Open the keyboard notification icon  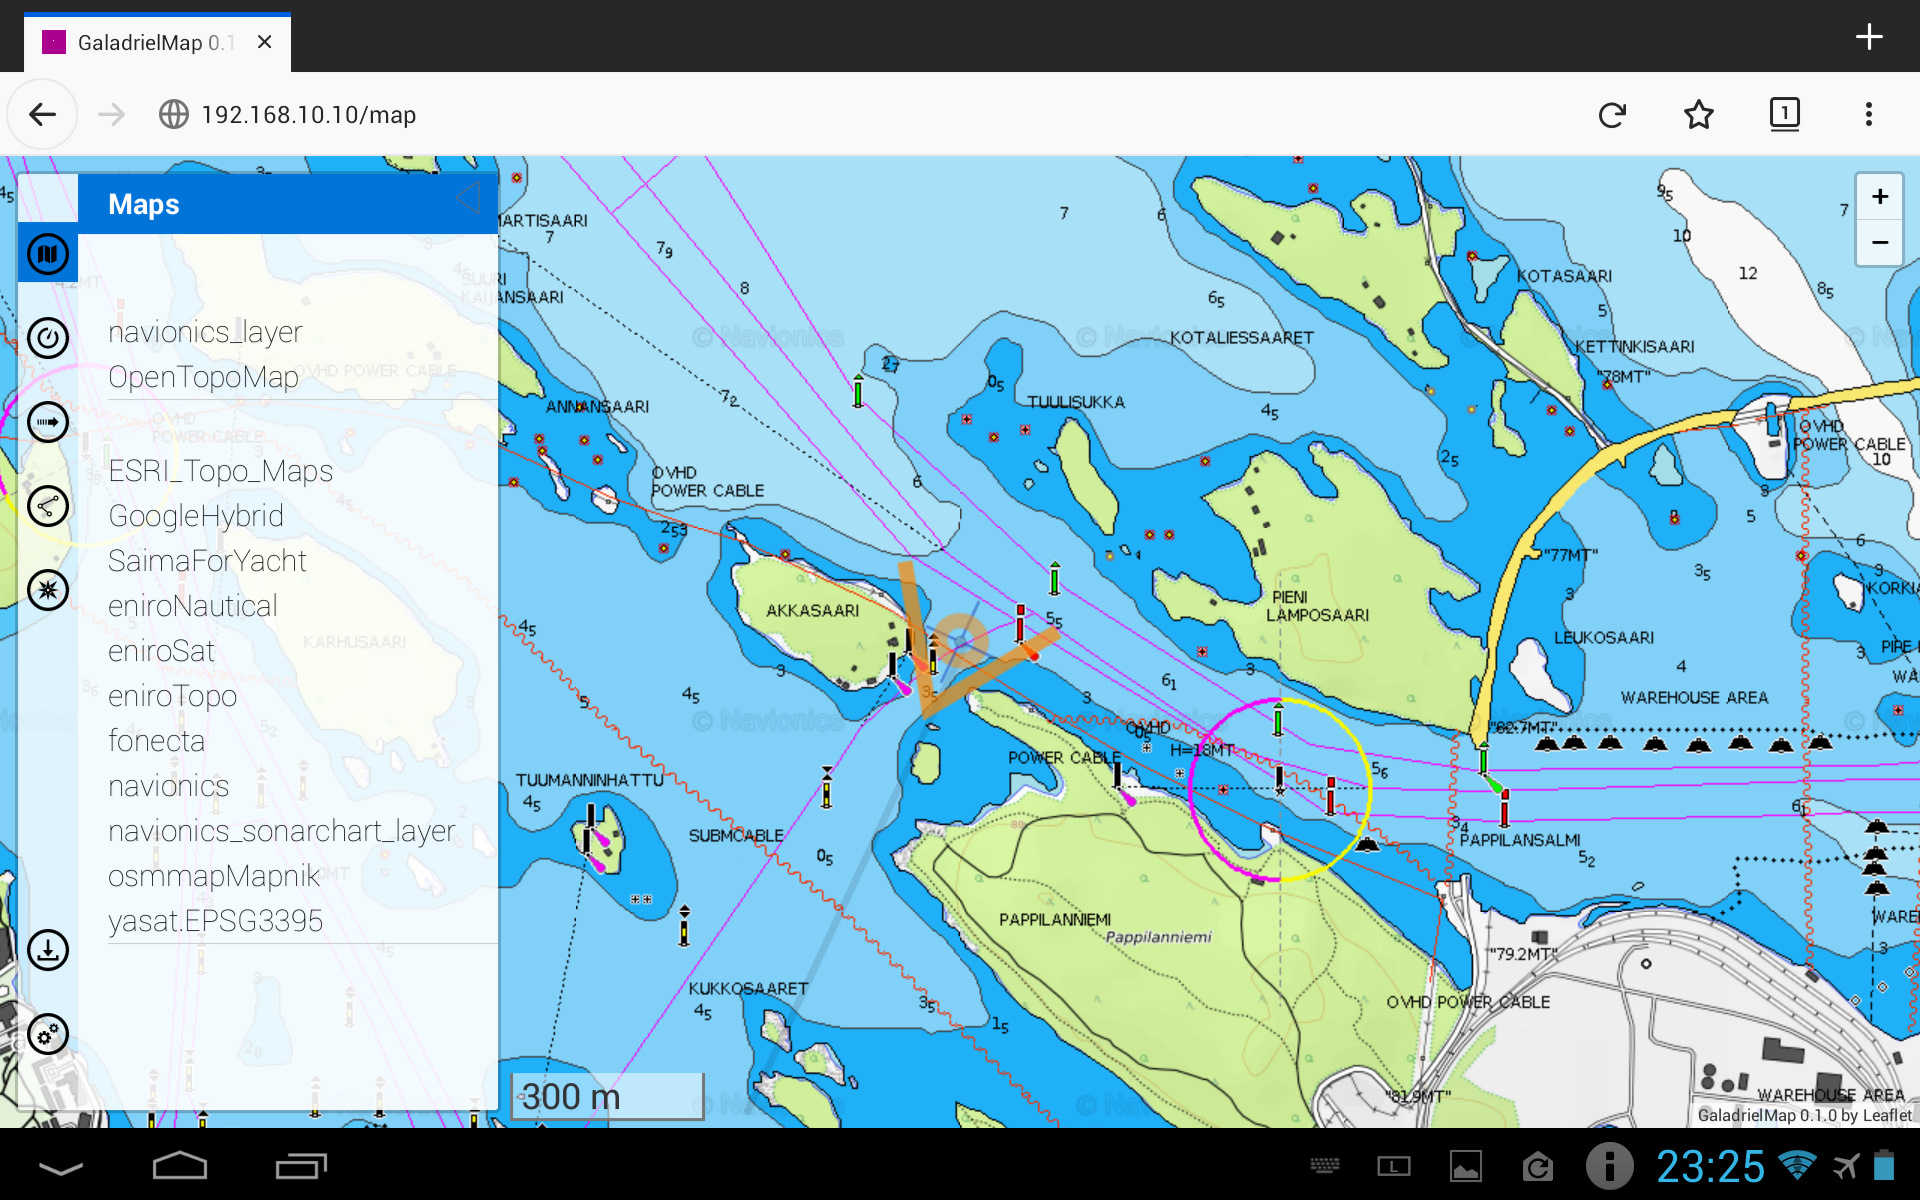[1325, 1166]
